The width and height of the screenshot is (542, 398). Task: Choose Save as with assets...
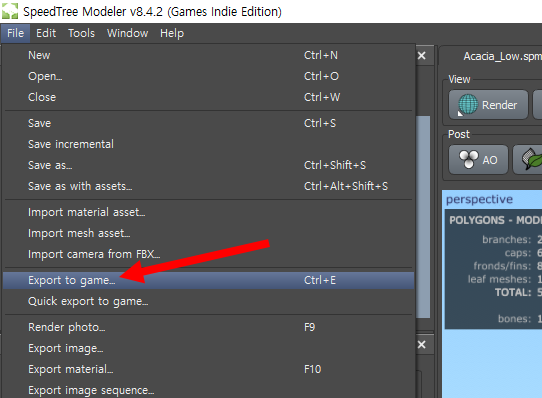tap(208, 186)
